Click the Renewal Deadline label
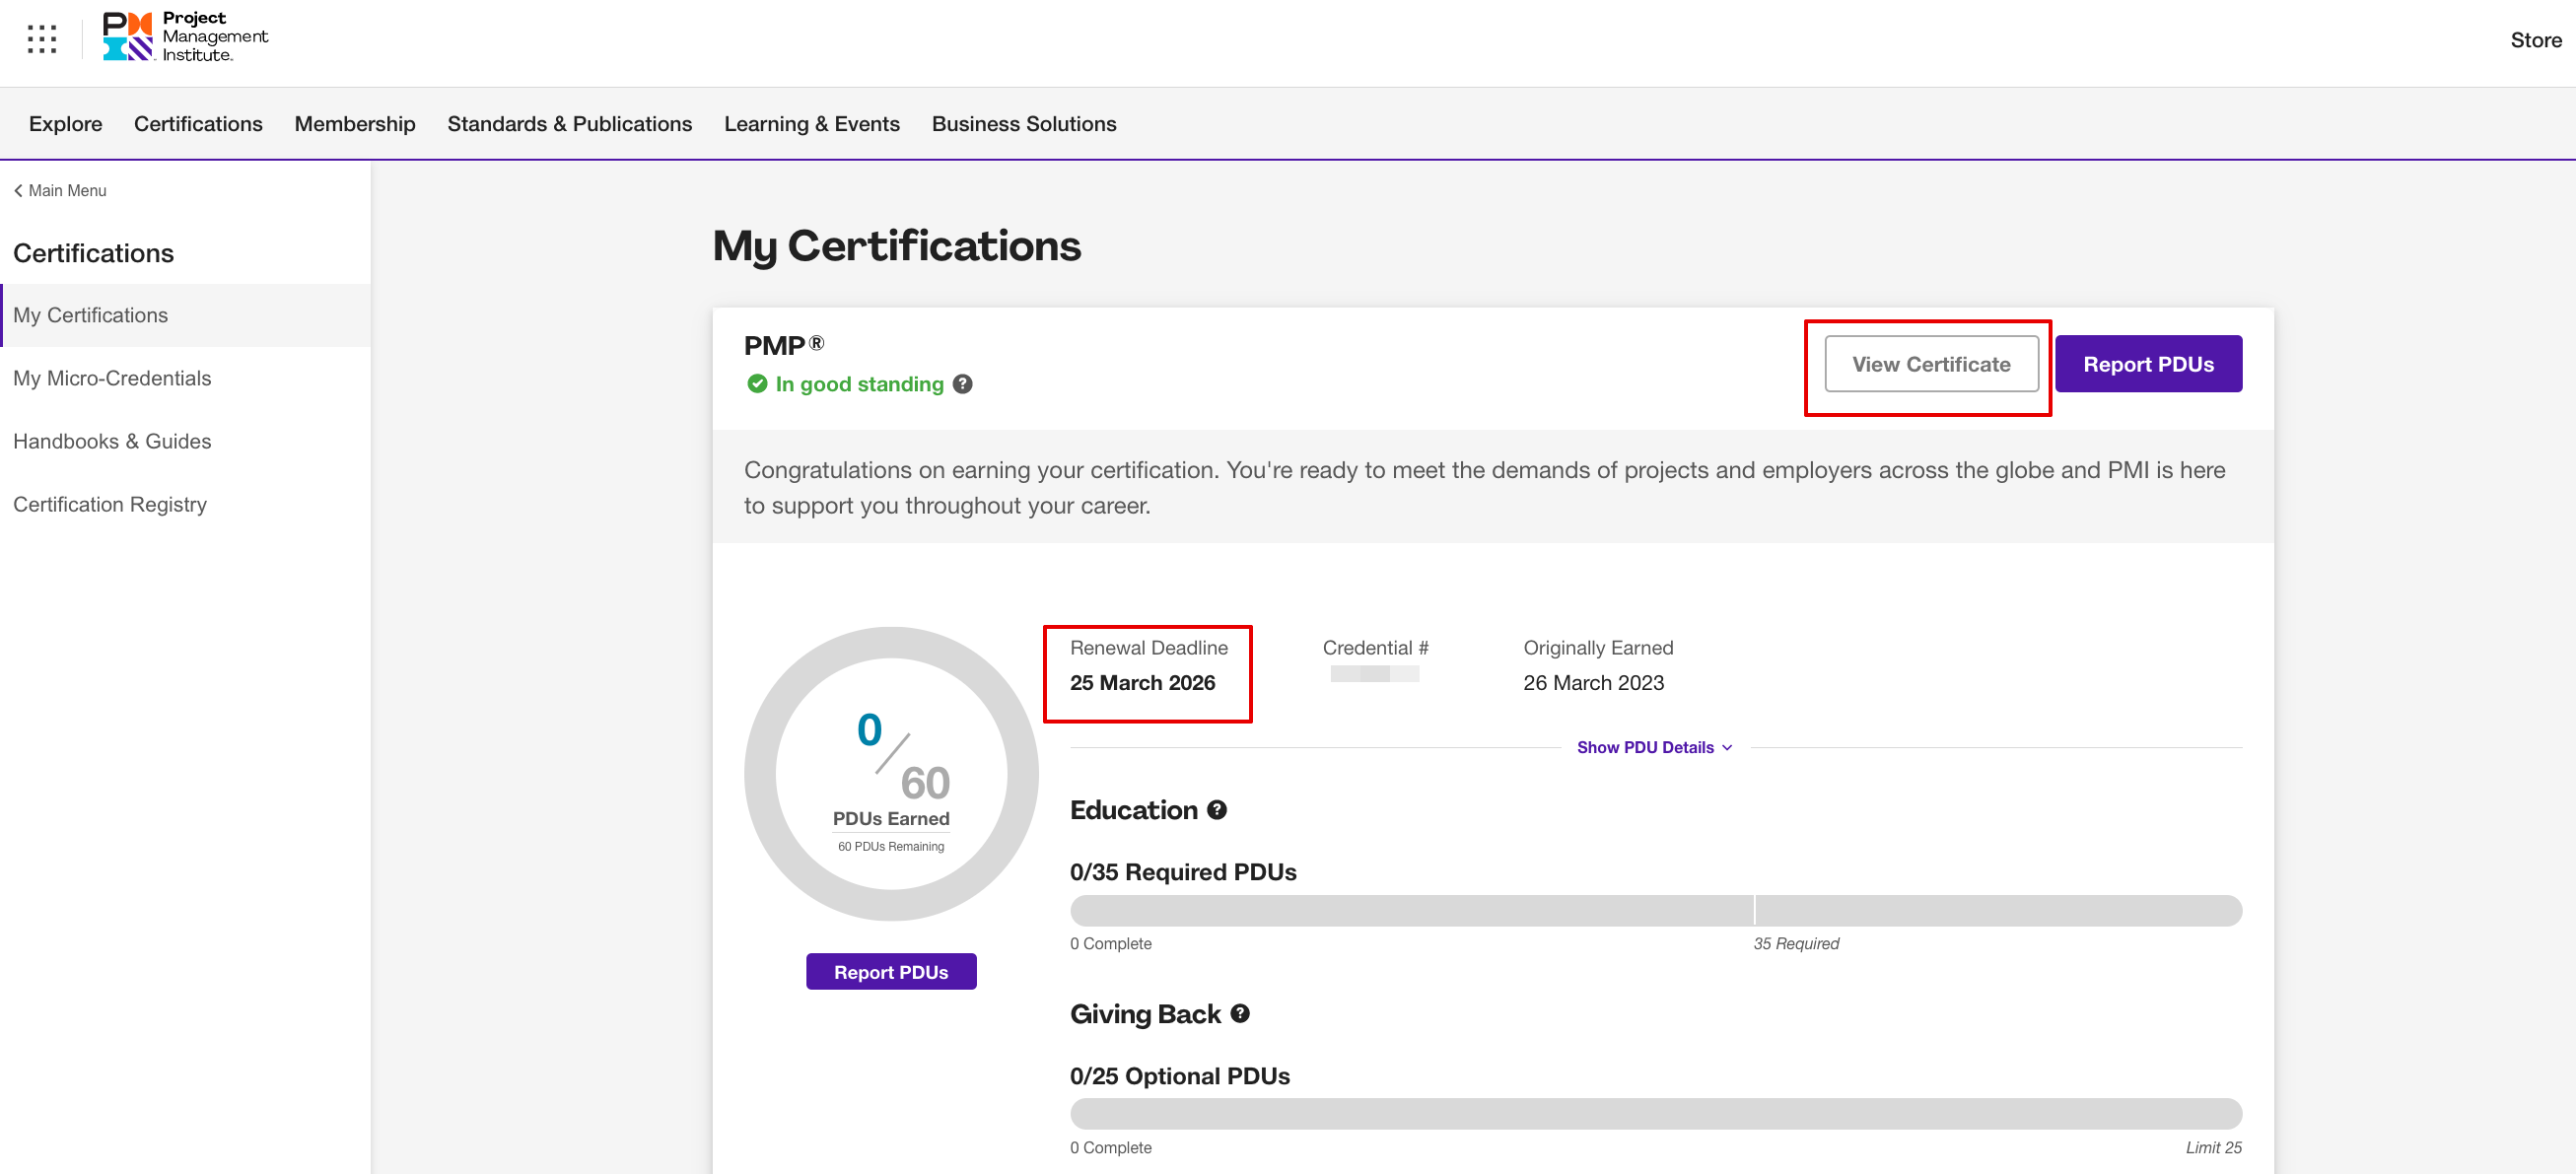Viewport: 2576px width, 1174px height. (1148, 648)
